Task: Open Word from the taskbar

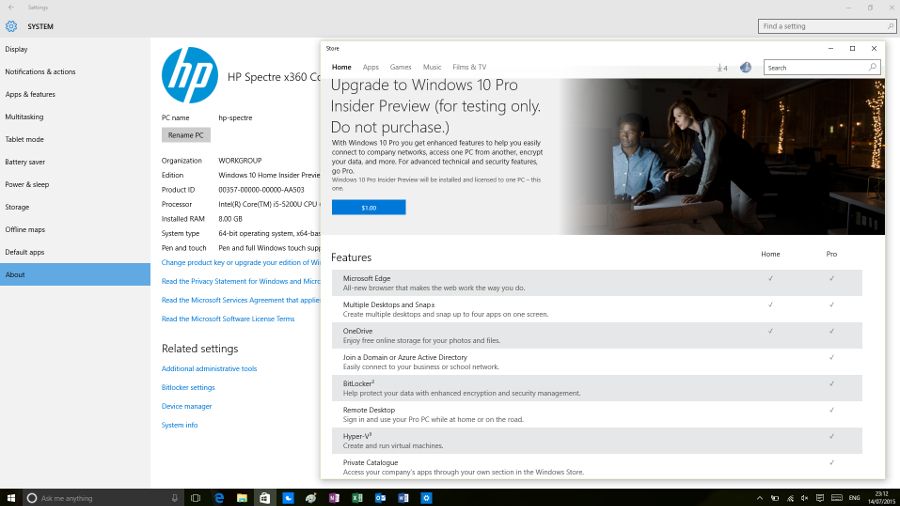Action: (x=403, y=498)
